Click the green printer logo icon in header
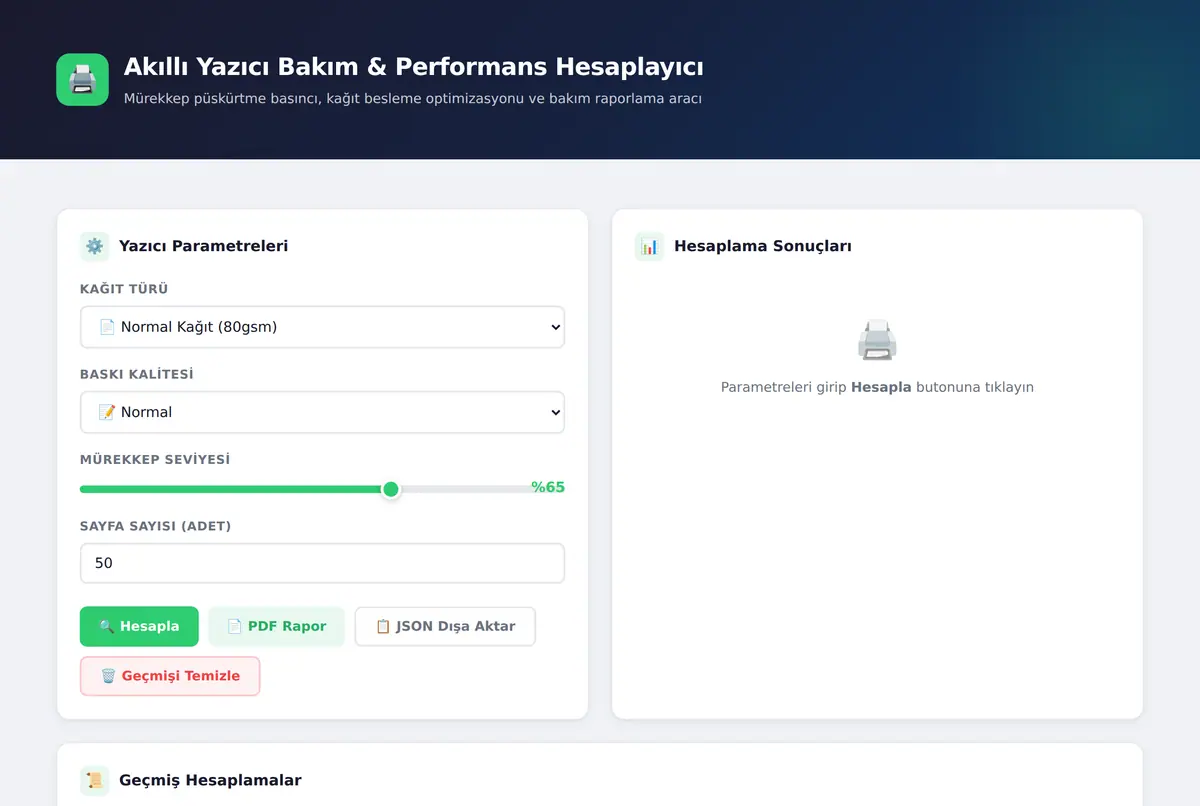Screen dimensions: 1200x806 pos(82,80)
